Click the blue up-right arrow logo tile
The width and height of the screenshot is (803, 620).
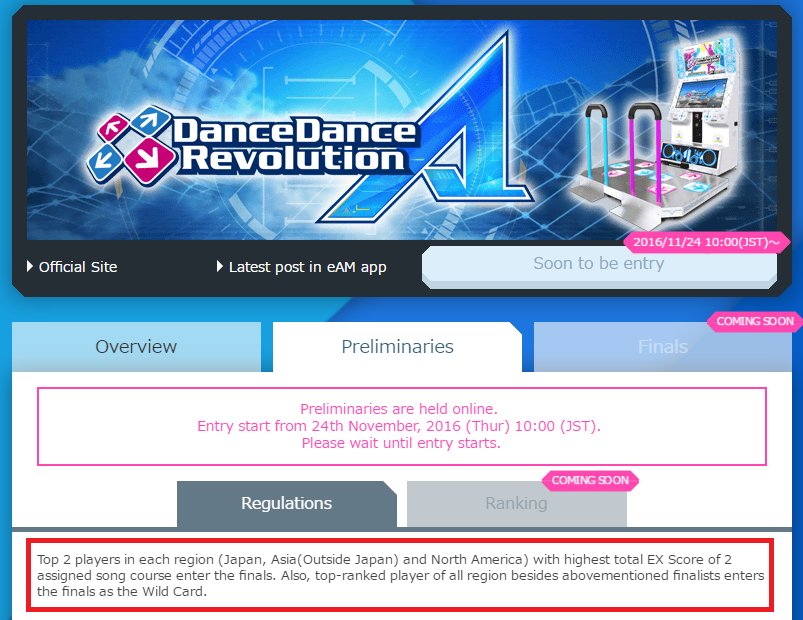pyautogui.click(x=150, y=121)
